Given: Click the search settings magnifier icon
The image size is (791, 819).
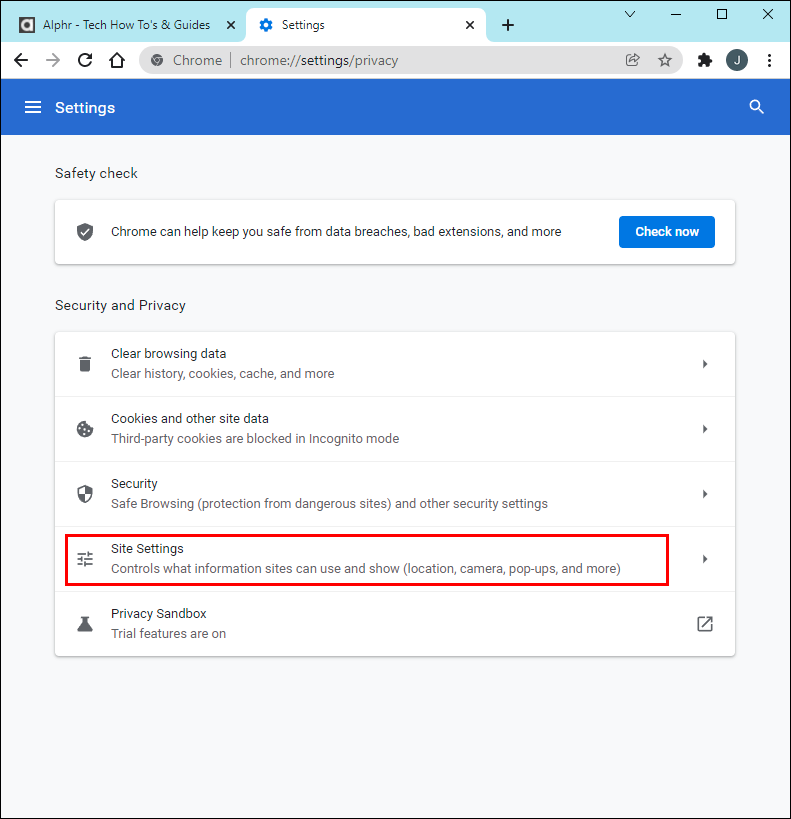Looking at the screenshot, I should [756, 107].
